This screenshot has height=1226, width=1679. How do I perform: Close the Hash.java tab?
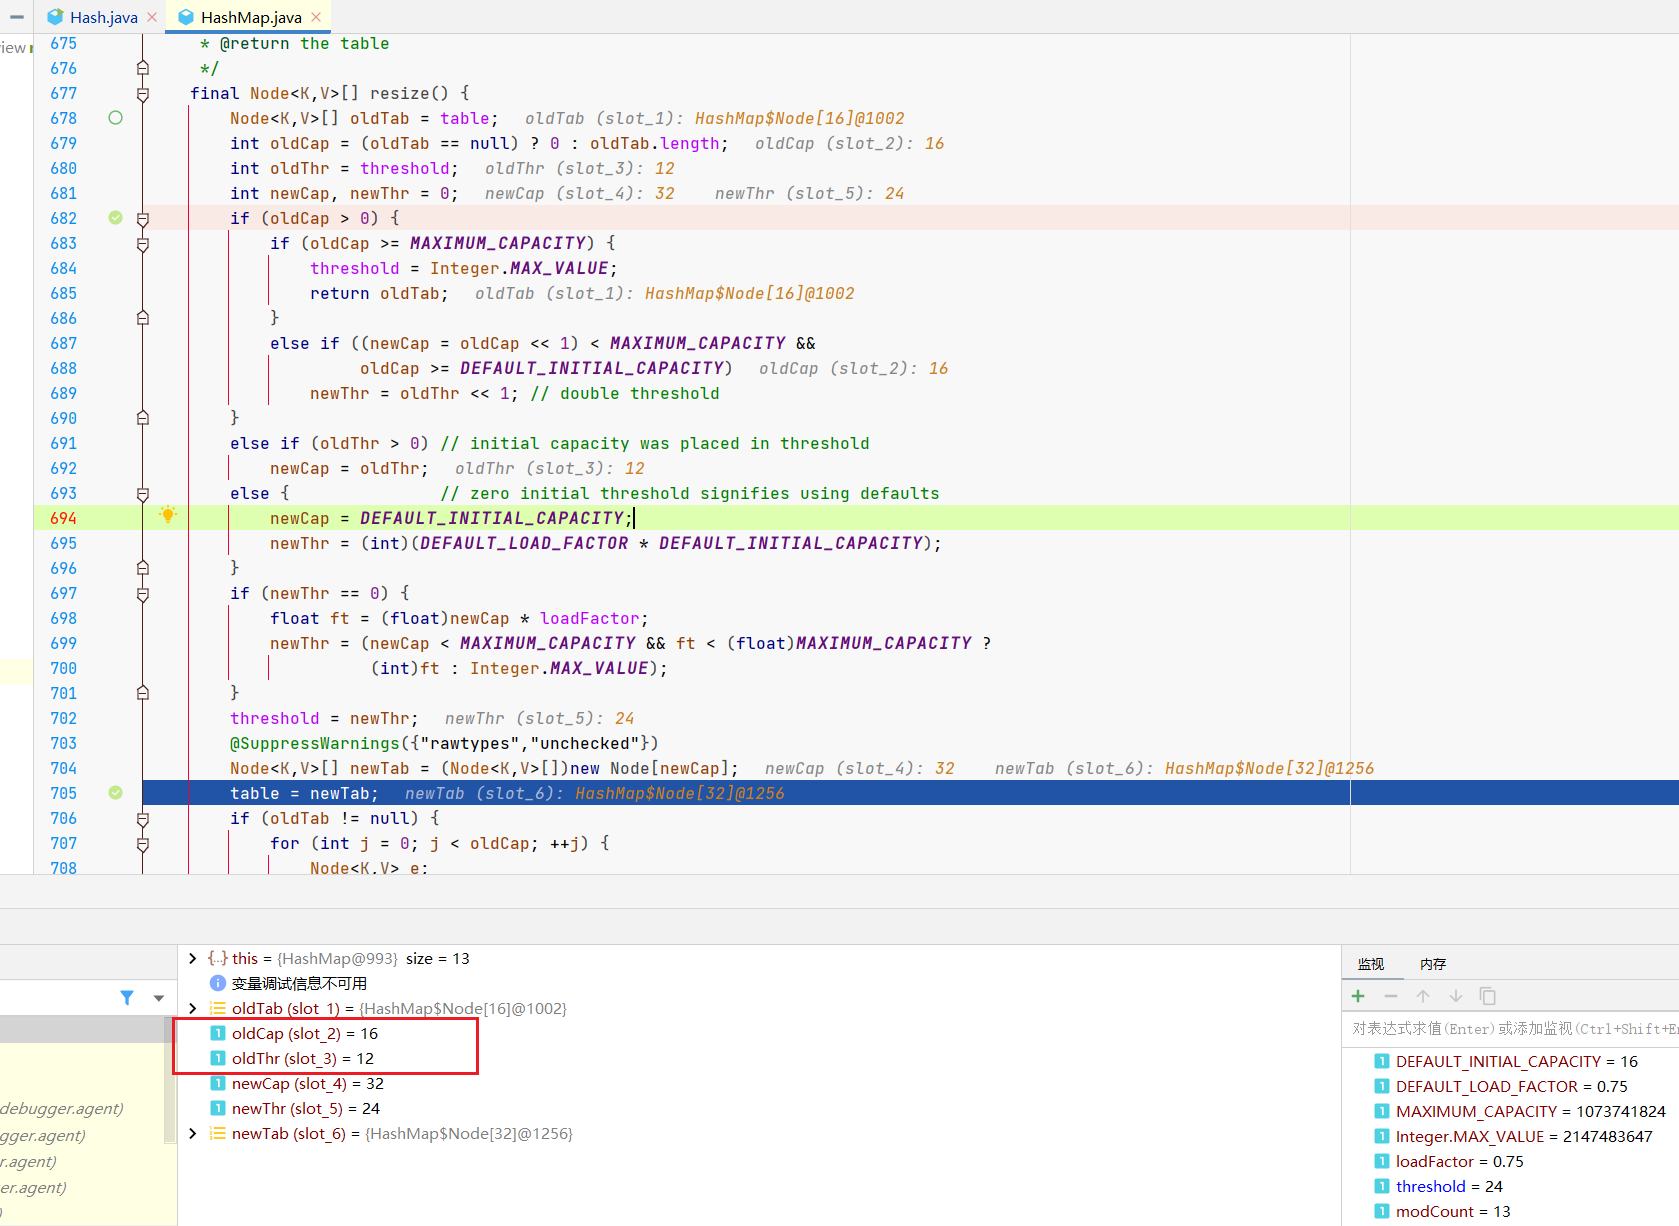(152, 17)
